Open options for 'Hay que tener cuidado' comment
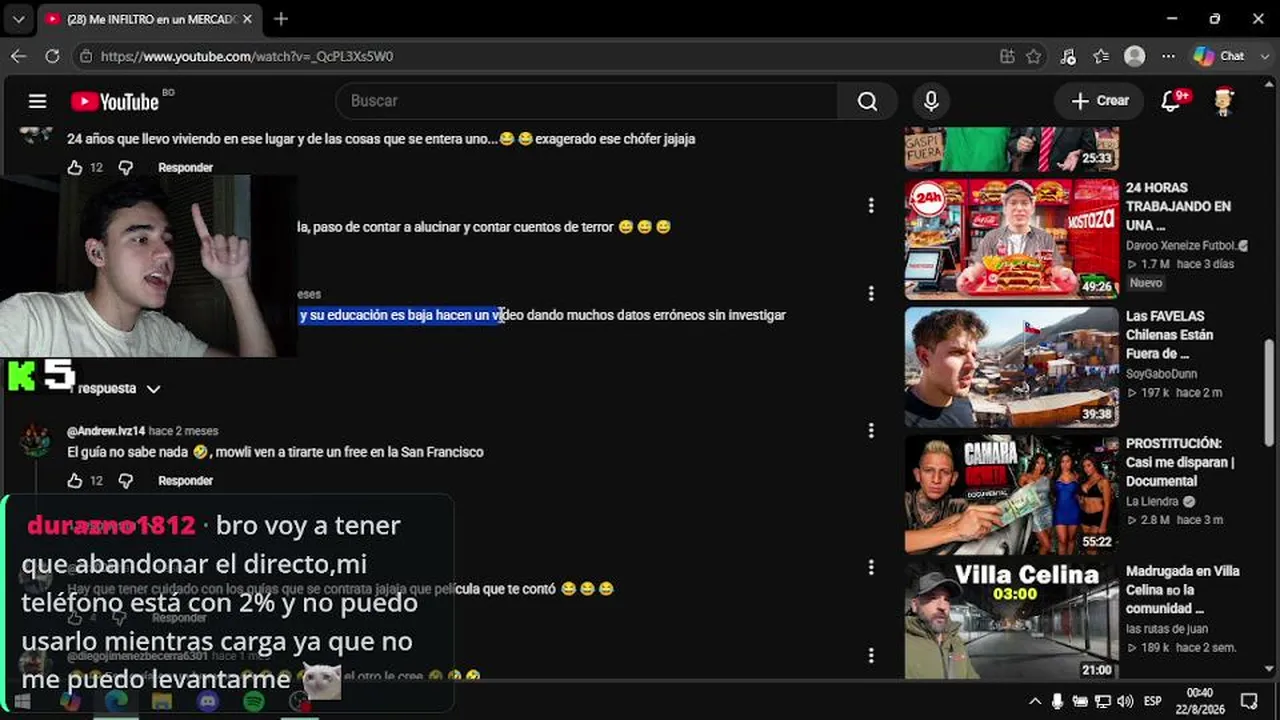Screen dimensions: 1280x720 (871, 567)
